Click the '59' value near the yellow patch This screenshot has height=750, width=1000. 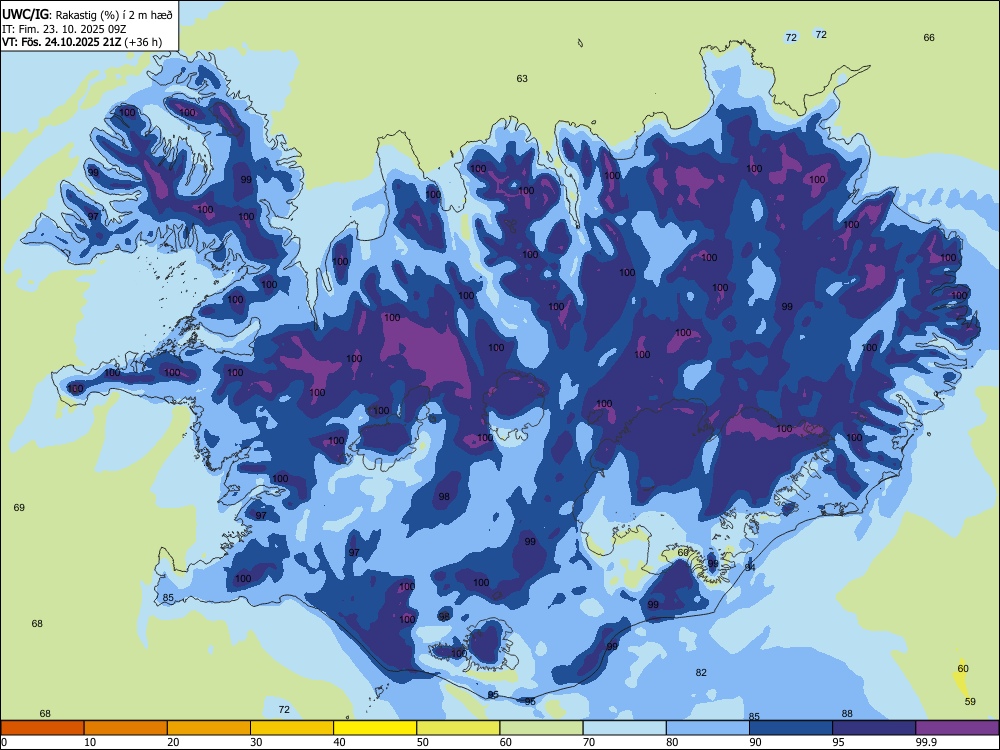(x=970, y=702)
